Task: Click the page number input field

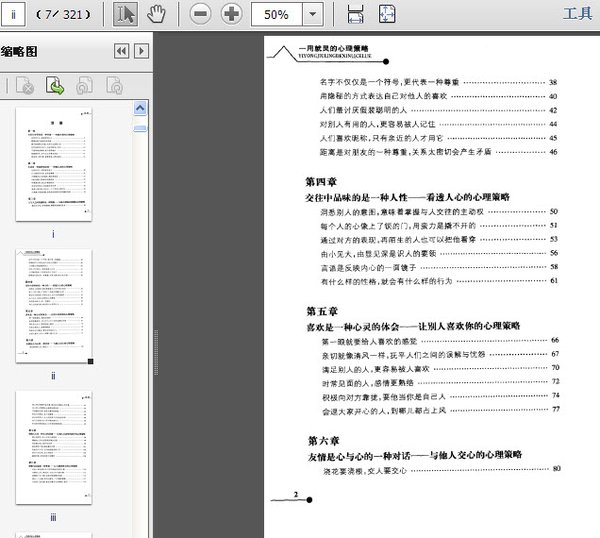Action: tap(15, 14)
